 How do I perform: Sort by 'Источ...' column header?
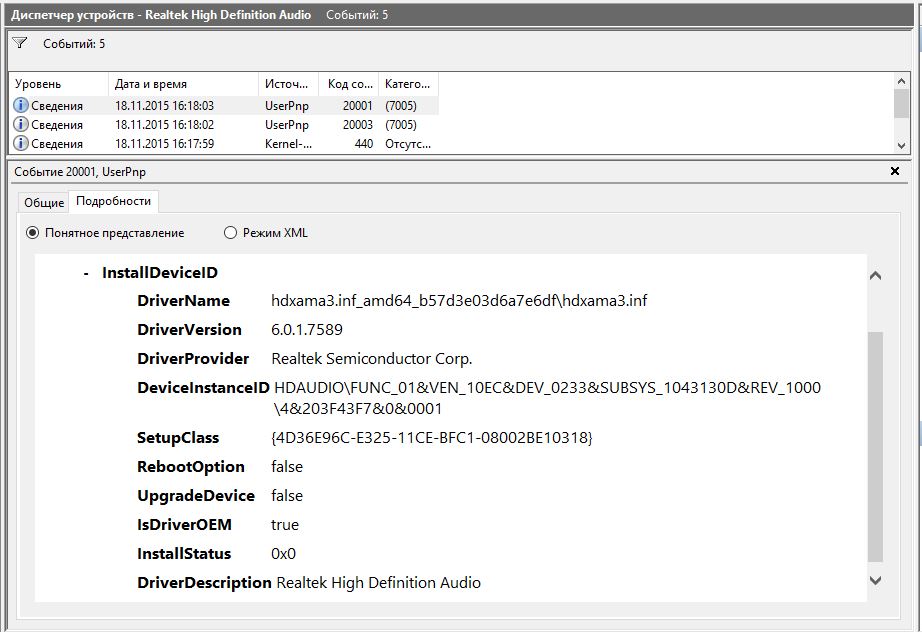288,84
